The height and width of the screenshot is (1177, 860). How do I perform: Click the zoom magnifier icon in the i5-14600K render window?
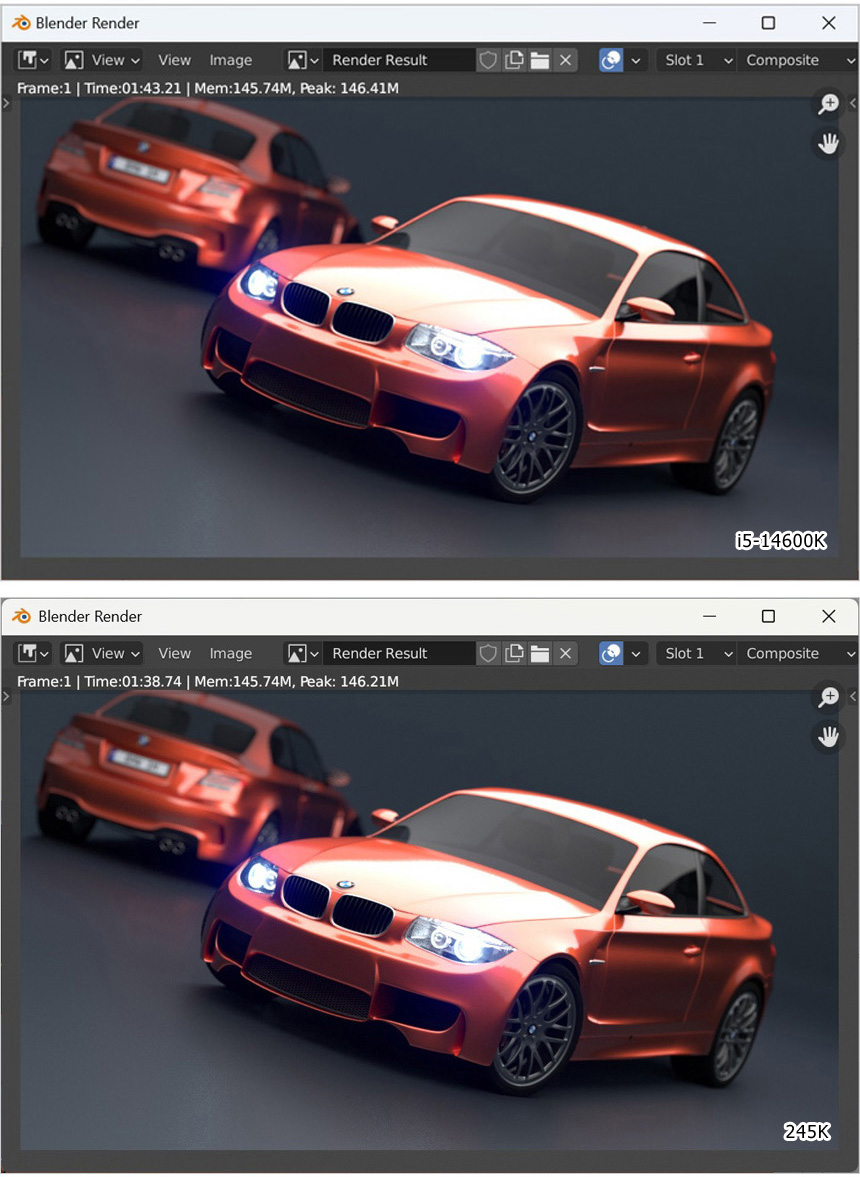coord(828,104)
